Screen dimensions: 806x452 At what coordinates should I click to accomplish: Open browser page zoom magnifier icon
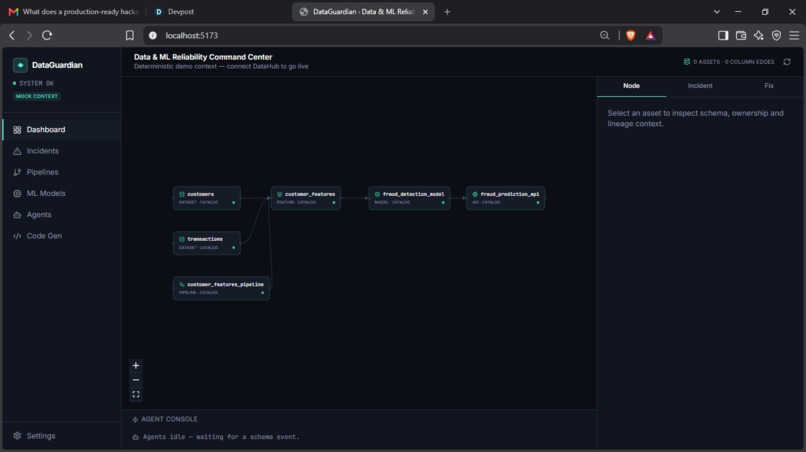point(604,35)
